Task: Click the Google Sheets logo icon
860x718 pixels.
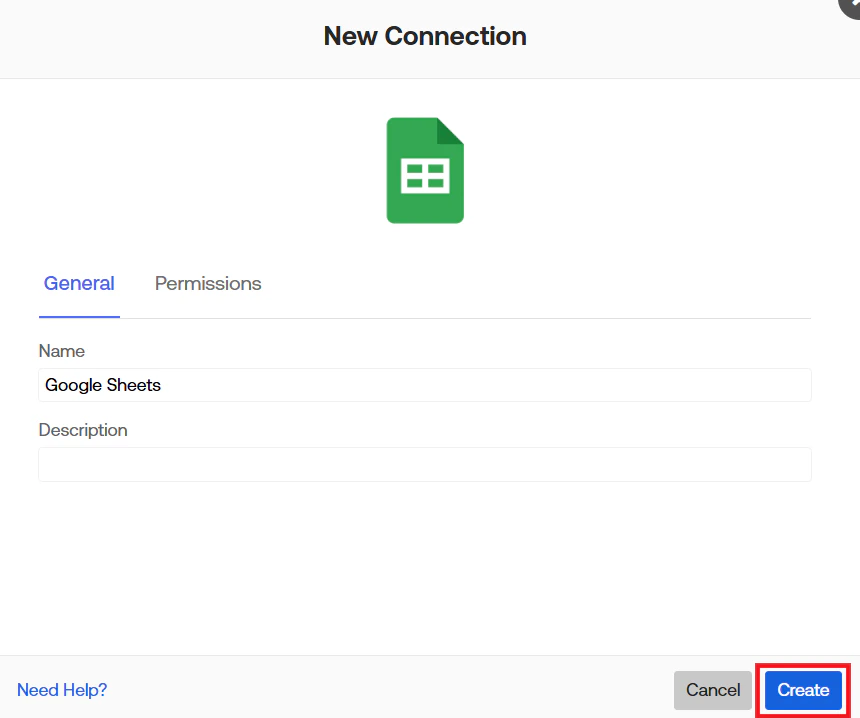Action: point(425,170)
